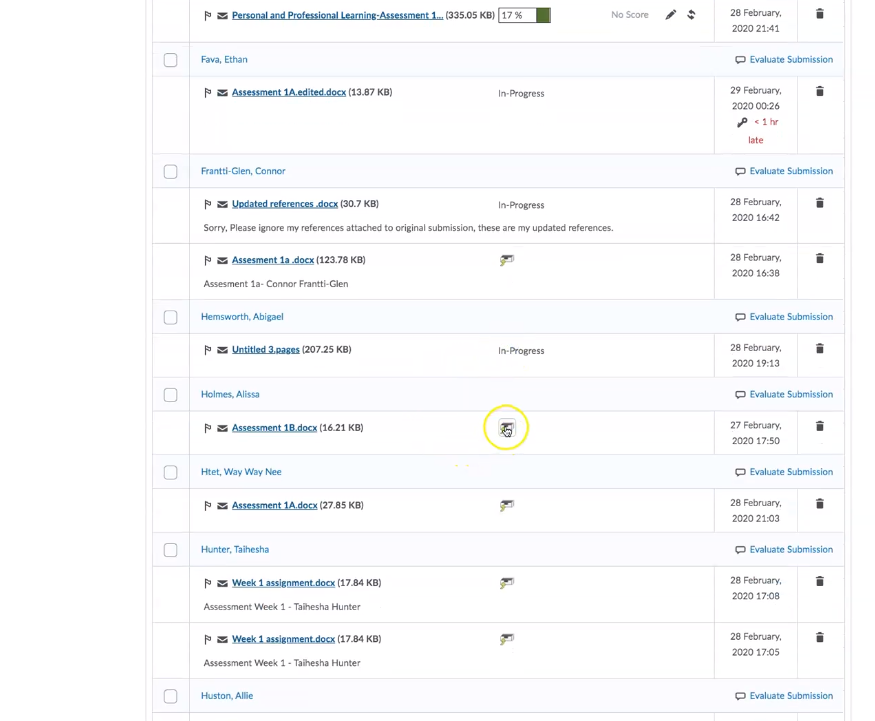Delete Updated references .docx submission
This screenshot has height=721, width=875.
tap(820, 203)
